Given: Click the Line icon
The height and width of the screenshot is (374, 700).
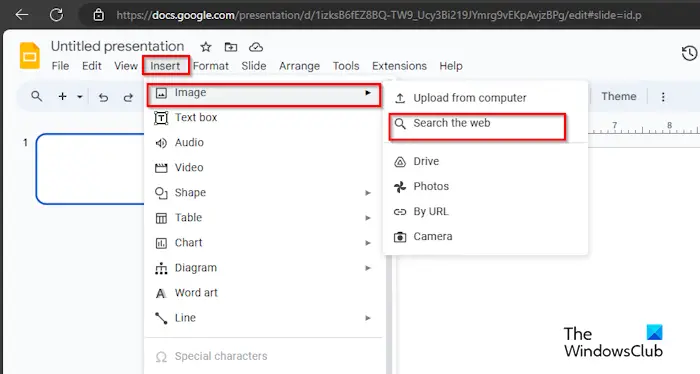Looking at the screenshot, I should [161, 318].
